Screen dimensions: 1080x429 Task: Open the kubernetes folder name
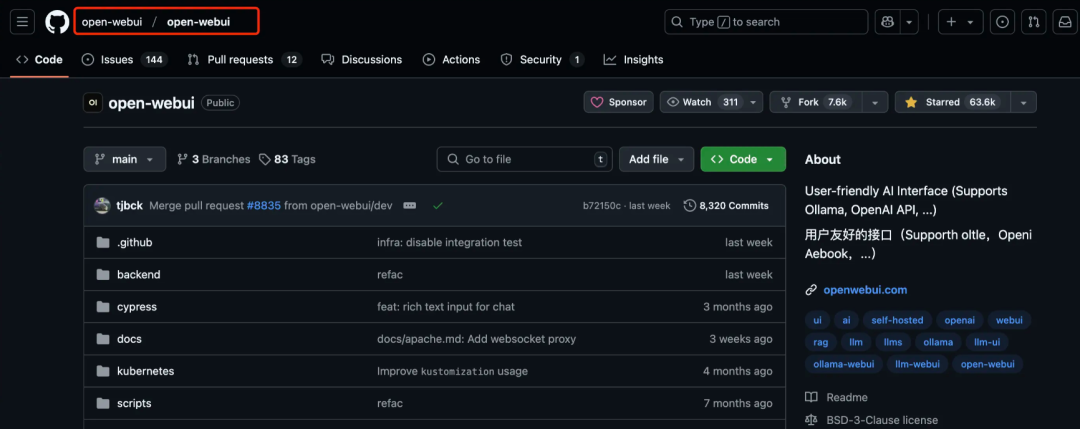tap(145, 371)
